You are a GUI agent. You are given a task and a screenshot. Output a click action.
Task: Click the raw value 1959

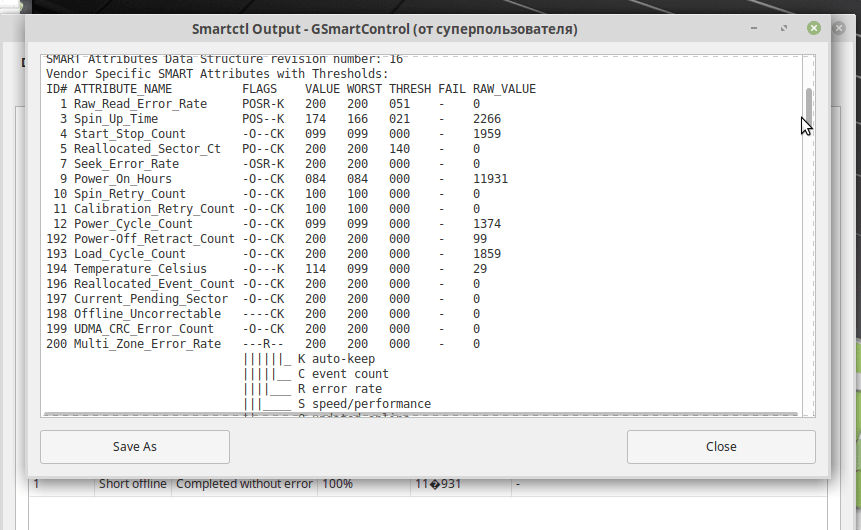(487, 133)
